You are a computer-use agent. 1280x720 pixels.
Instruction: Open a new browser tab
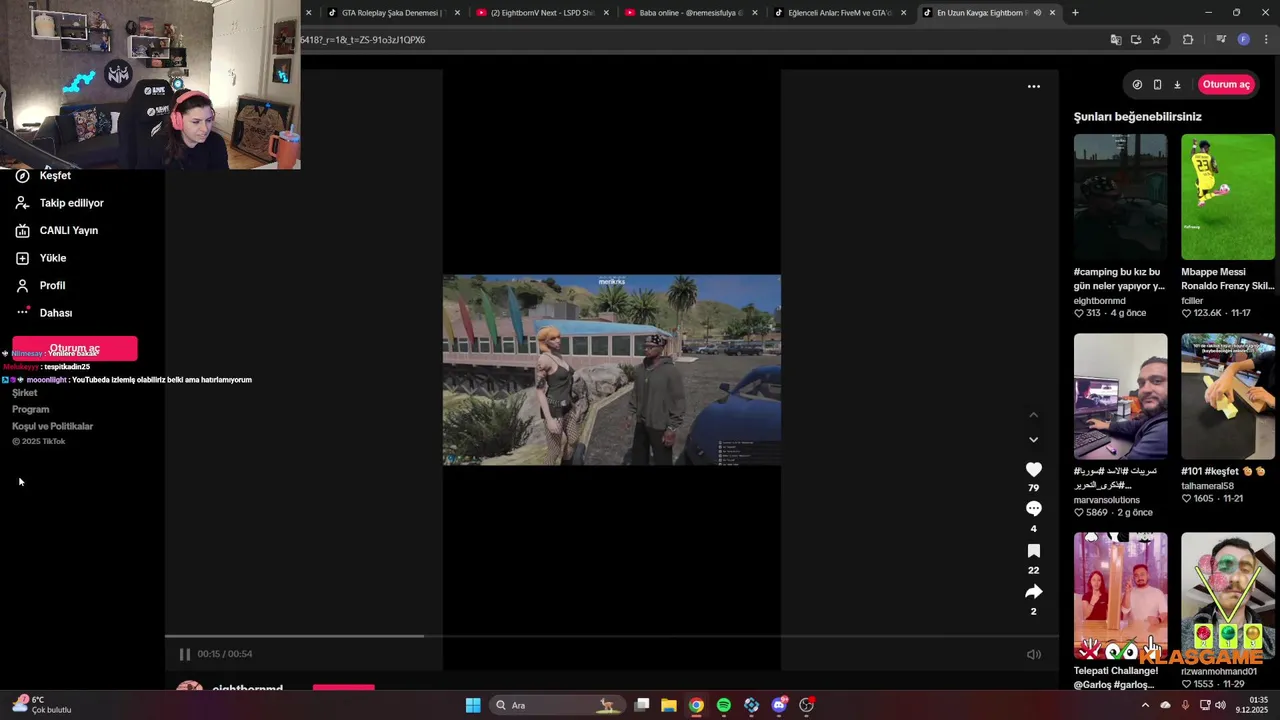(x=1075, y=13)
